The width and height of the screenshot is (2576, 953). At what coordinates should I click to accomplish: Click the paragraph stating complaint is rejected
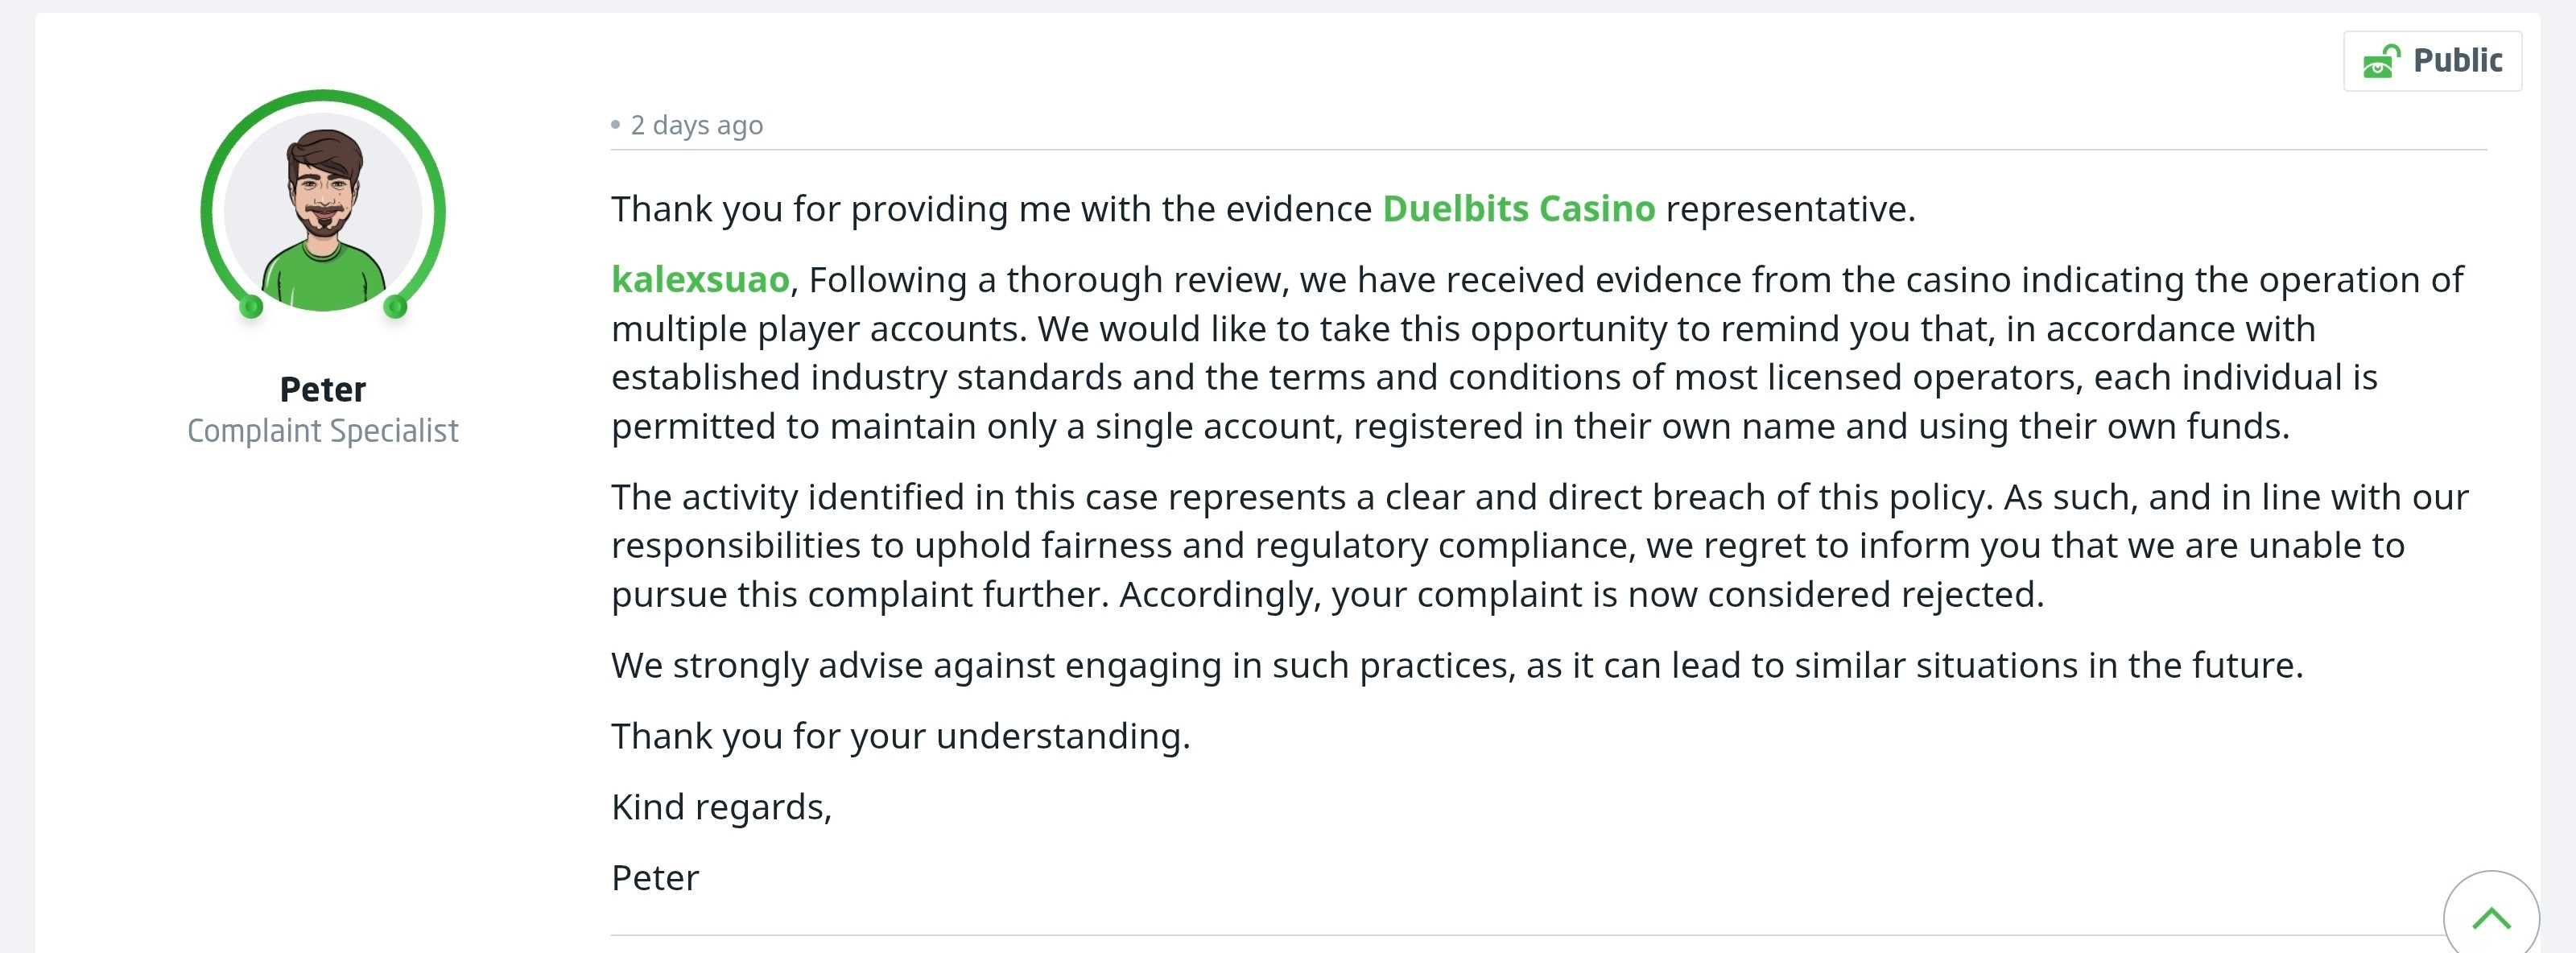click(x=1540, y=545)
